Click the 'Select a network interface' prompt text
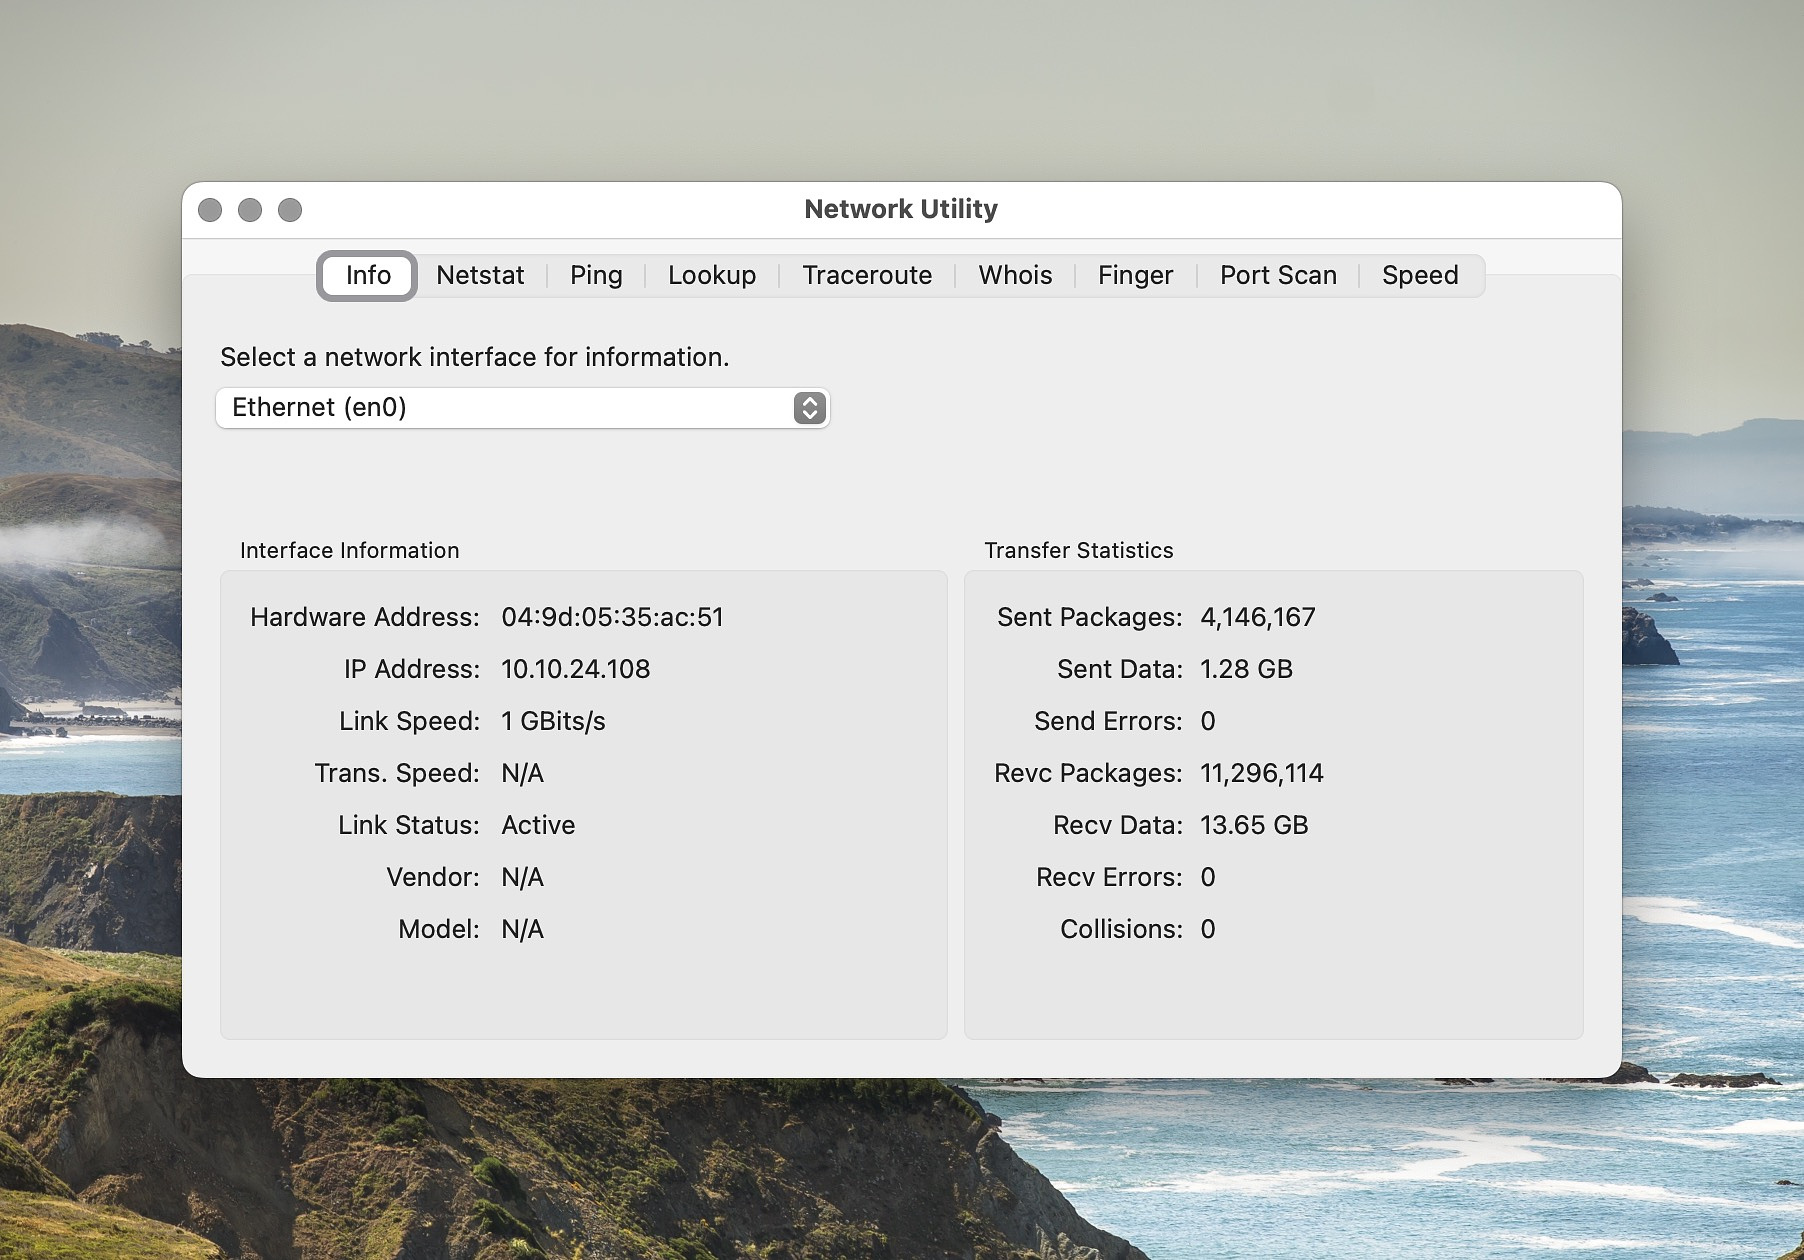The height and width of the screenshot is (1260, 1804). click(474, 357)
